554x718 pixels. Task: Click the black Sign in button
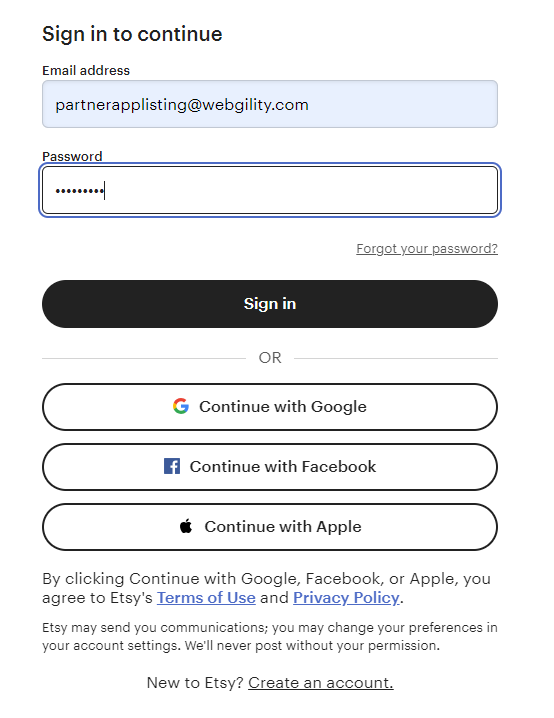pyautogui.click(x=270, y=304)
